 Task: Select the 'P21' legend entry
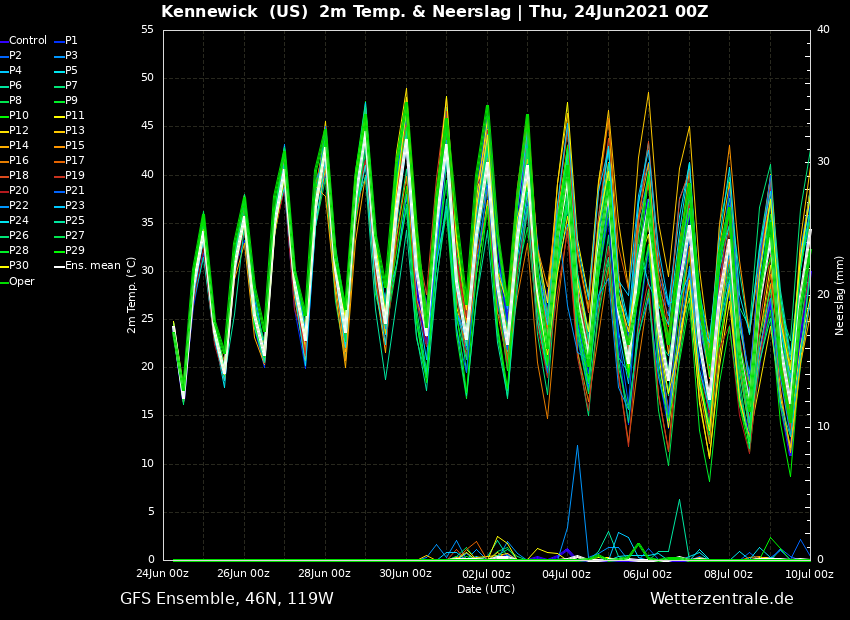click(70, 190)
